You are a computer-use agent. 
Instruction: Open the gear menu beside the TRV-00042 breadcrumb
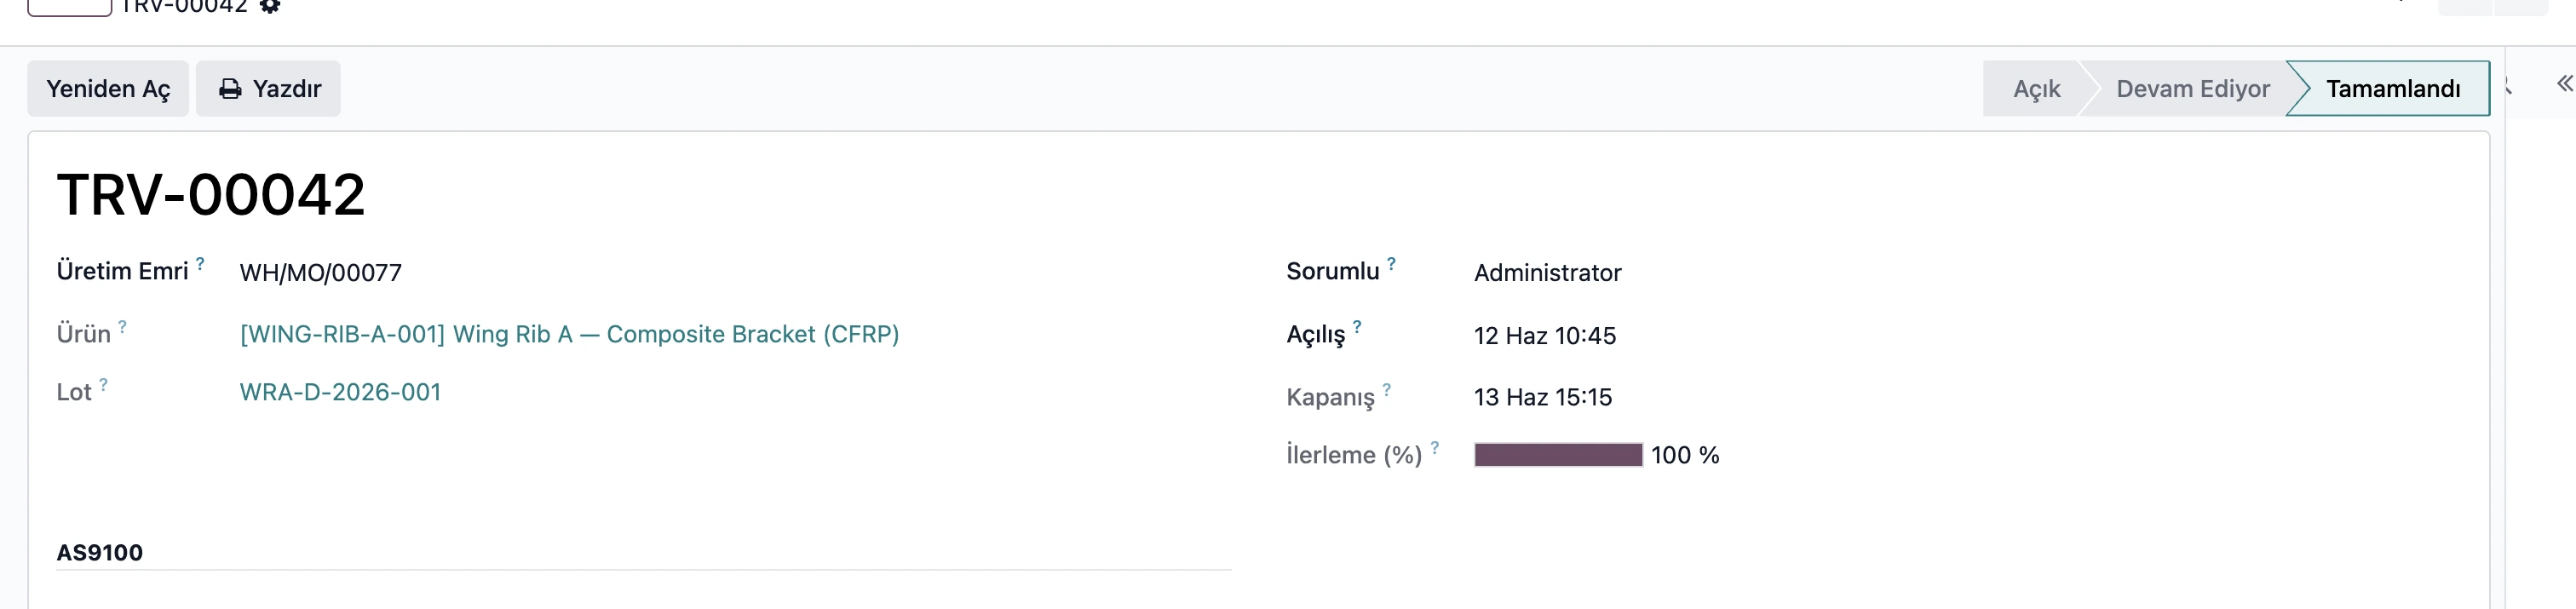pyautogui.click(x=269, y=5)
